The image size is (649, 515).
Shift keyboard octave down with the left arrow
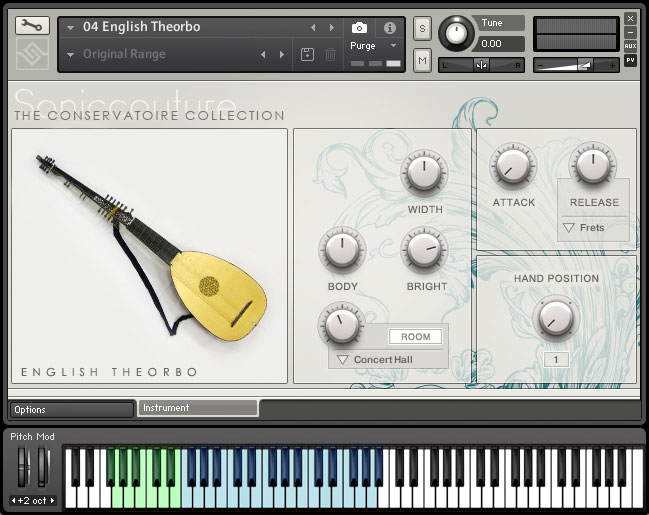pyautogui.click(x=14, y=501)
